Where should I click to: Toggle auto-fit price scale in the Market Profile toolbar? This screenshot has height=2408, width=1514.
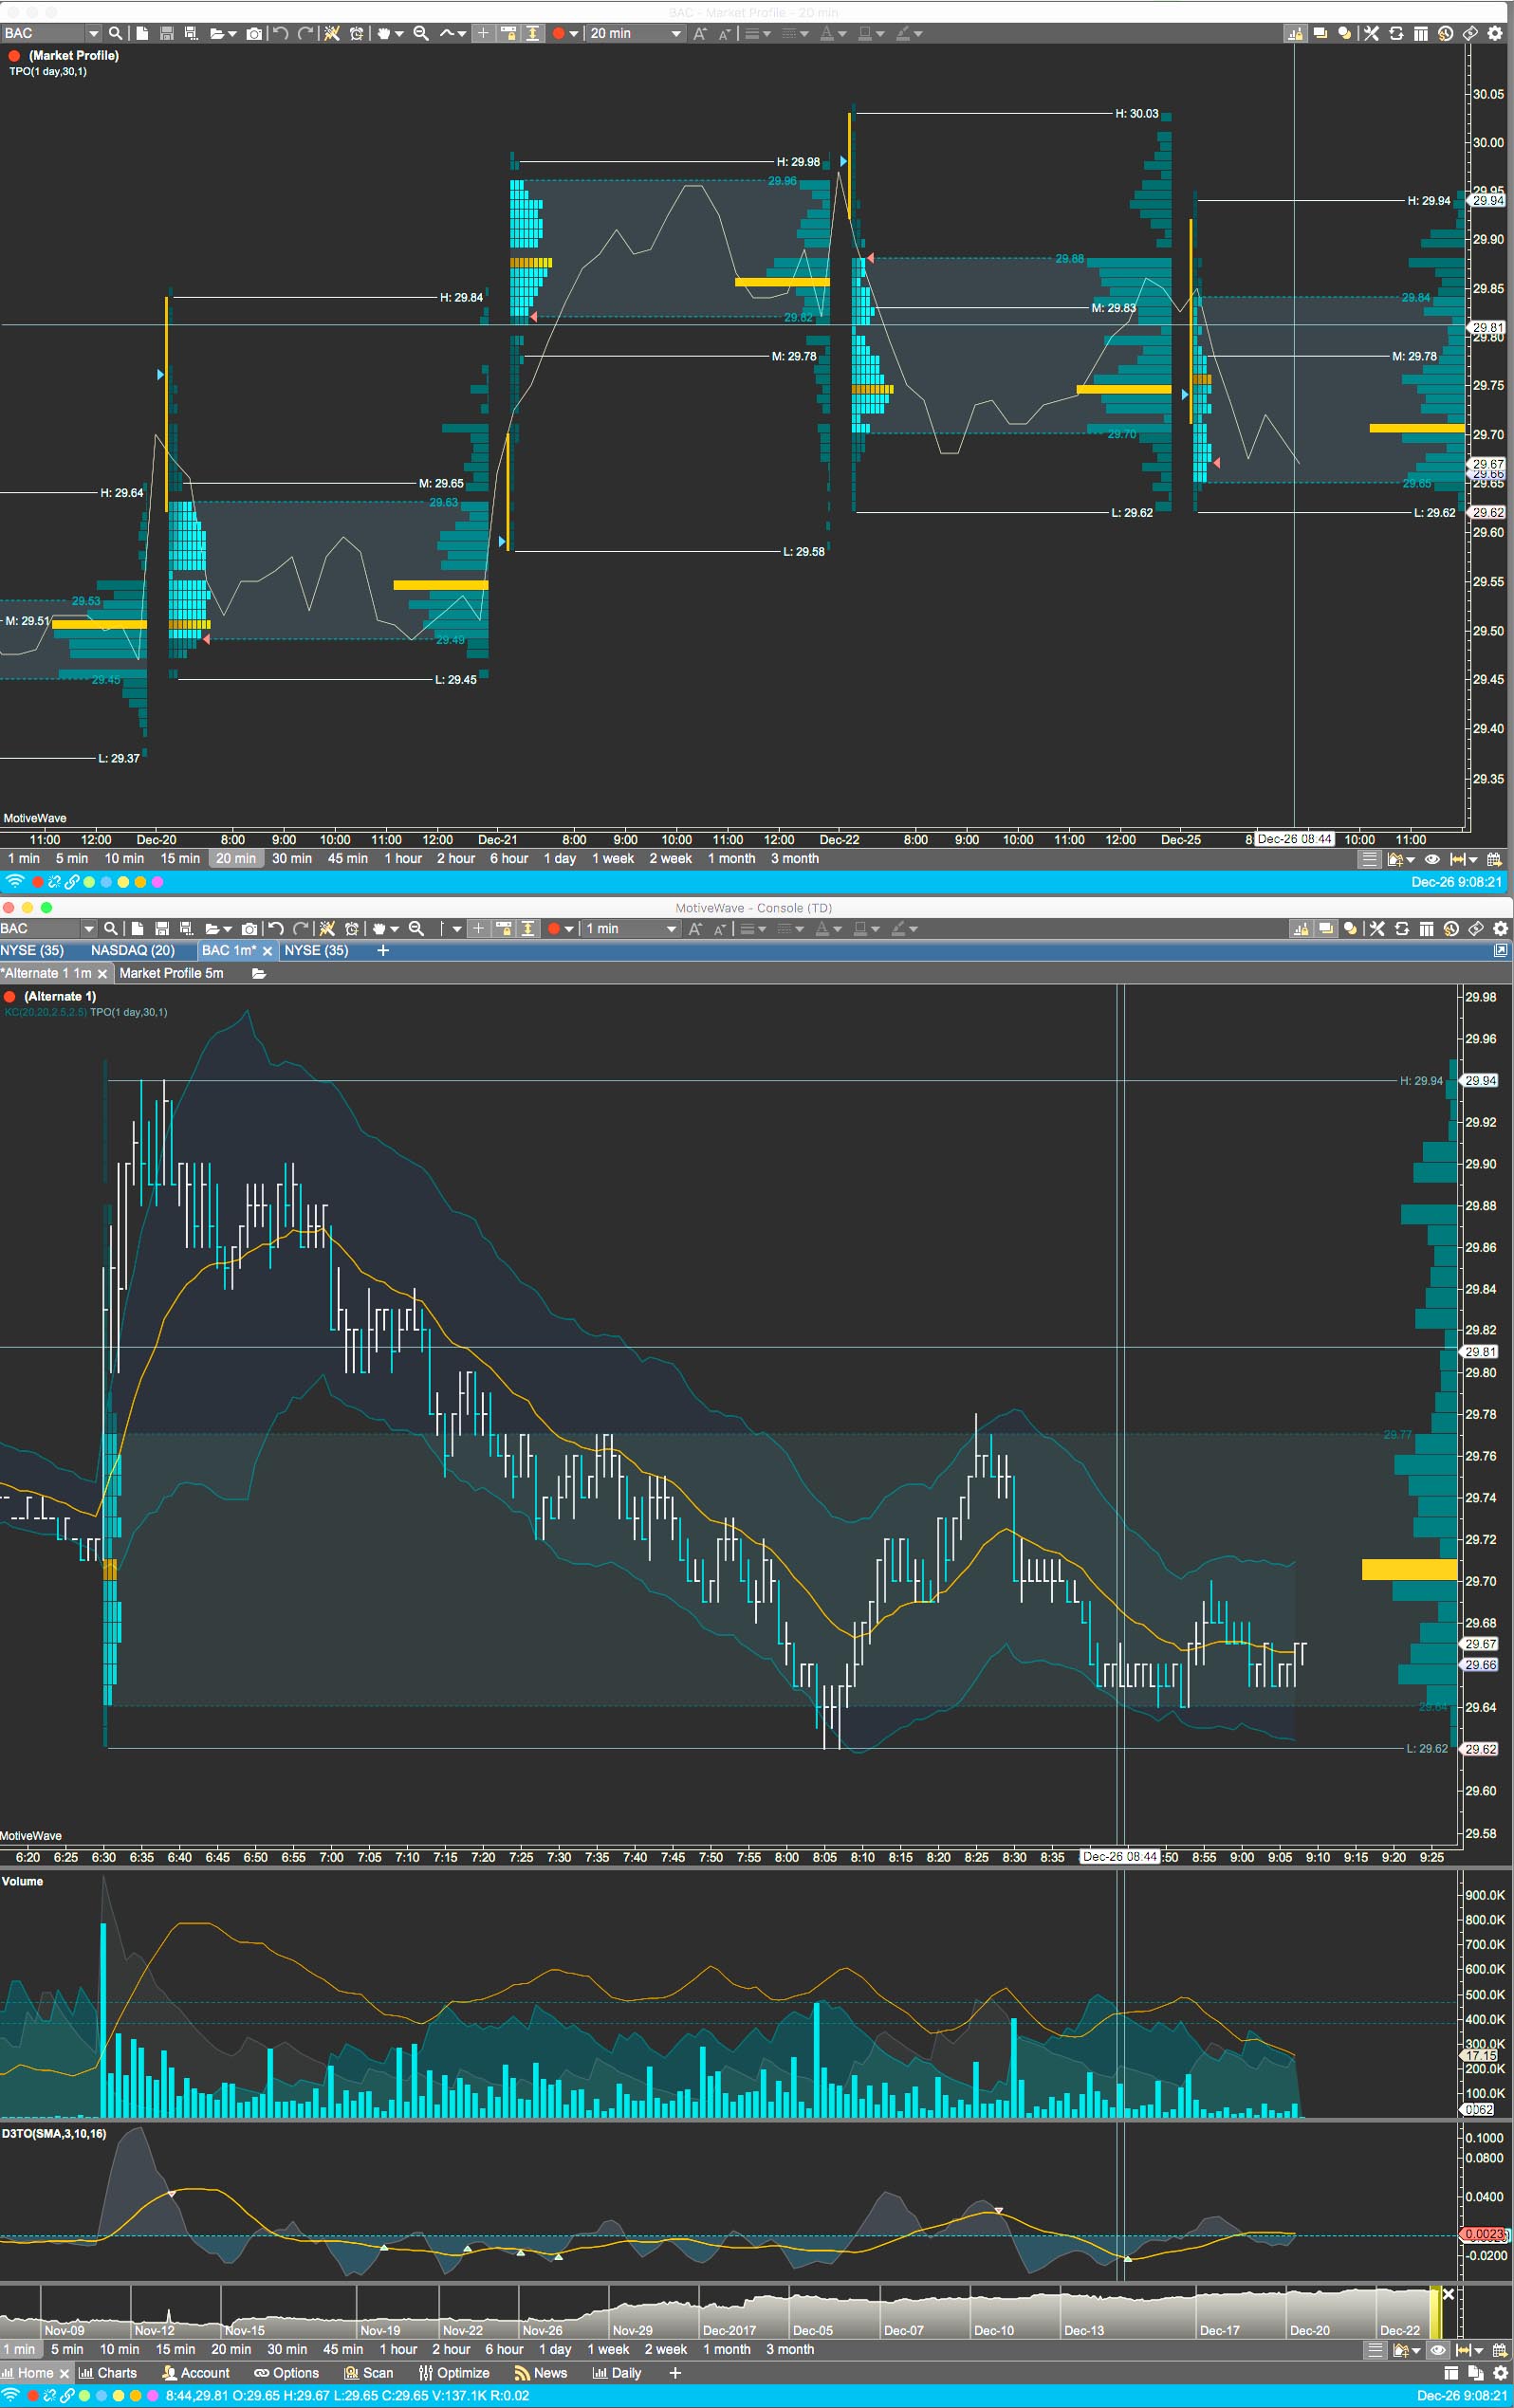pyautogui.click(x=533, y=33)
